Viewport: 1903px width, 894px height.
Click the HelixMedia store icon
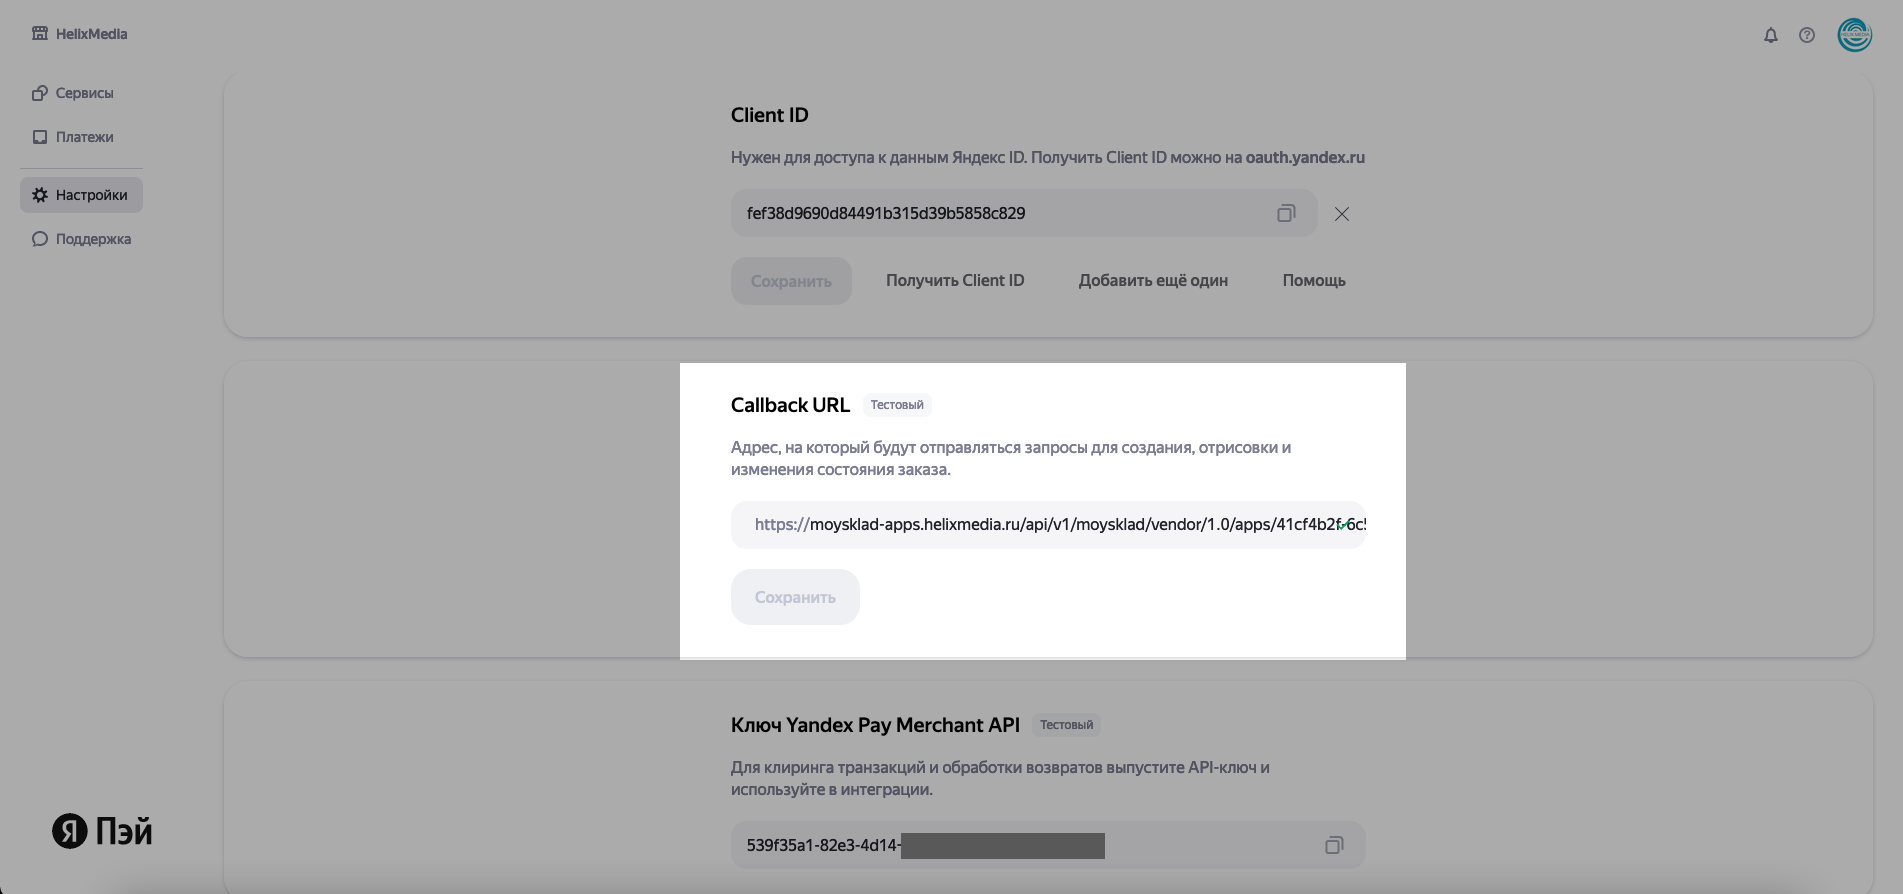coord(40,33)
